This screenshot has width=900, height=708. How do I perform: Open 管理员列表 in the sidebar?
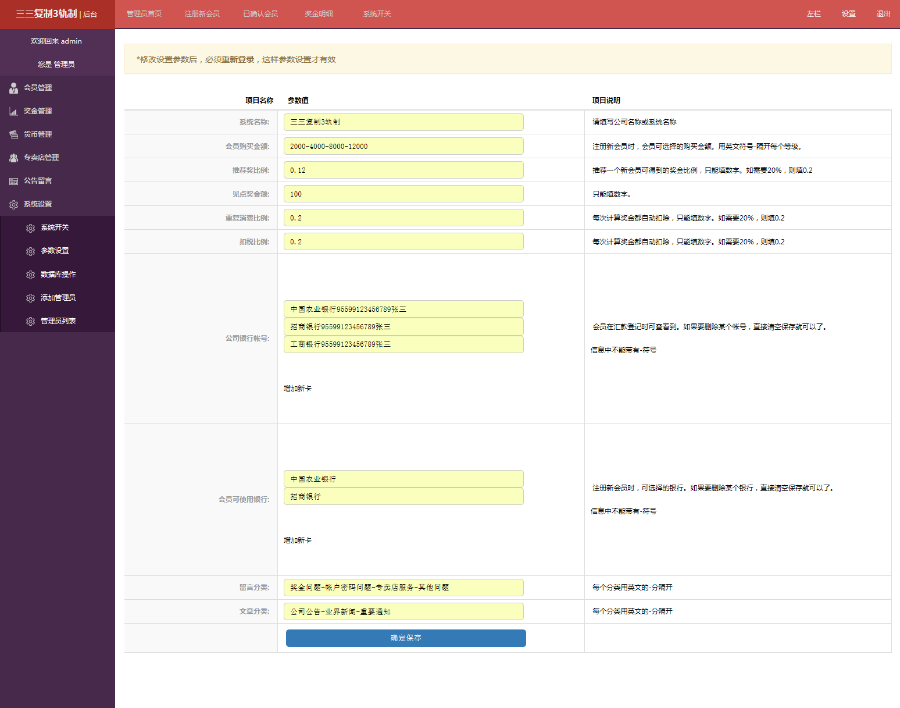58,321
